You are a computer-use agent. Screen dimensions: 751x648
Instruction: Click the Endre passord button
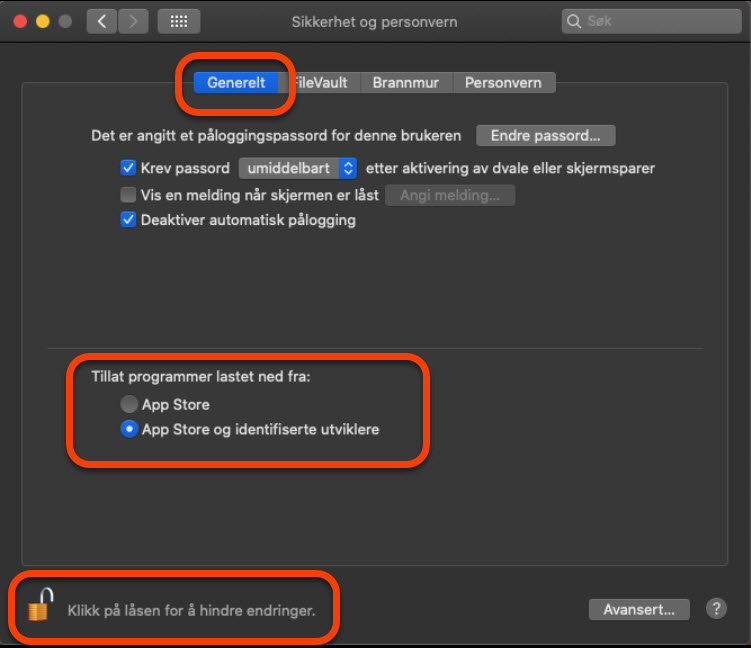pos(545,135)
